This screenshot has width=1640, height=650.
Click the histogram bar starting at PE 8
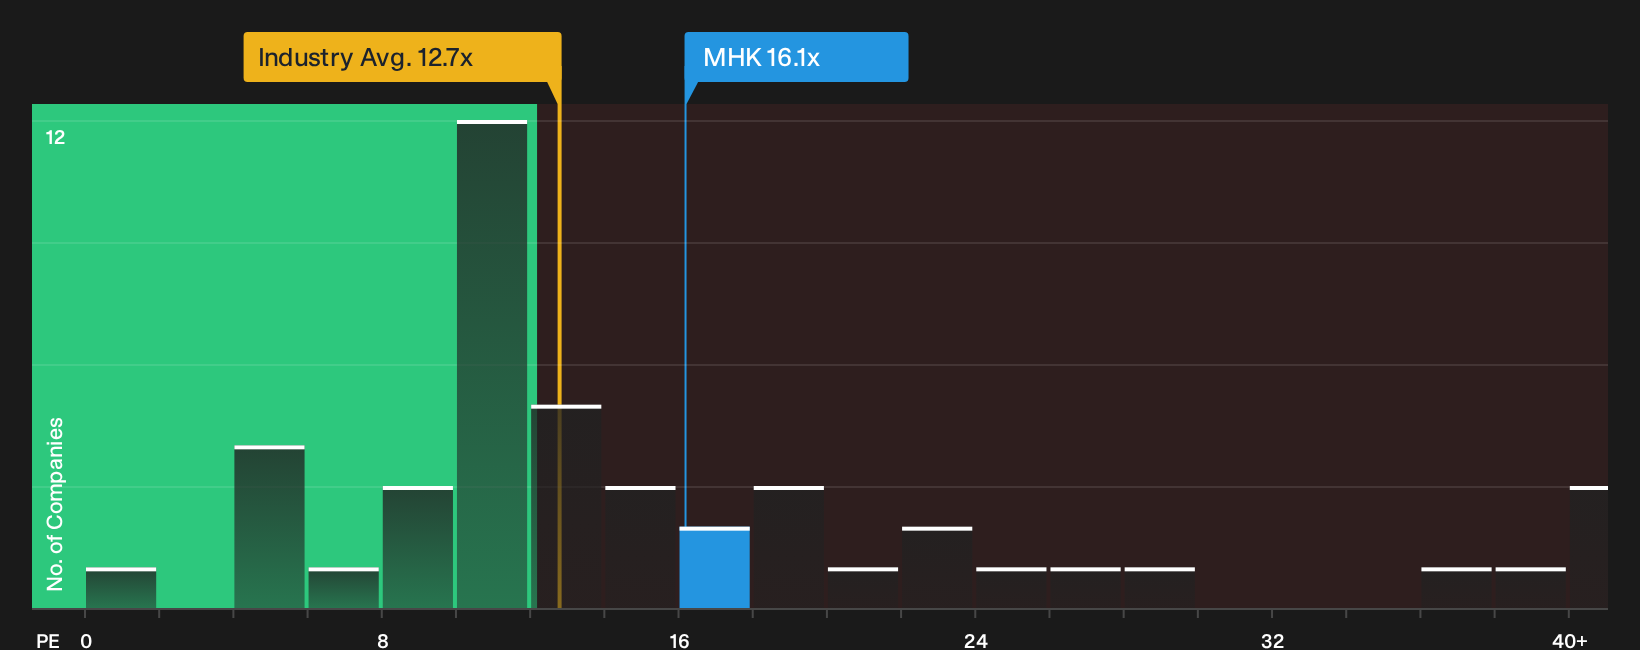pyautogui.click(x=418, y=547)
